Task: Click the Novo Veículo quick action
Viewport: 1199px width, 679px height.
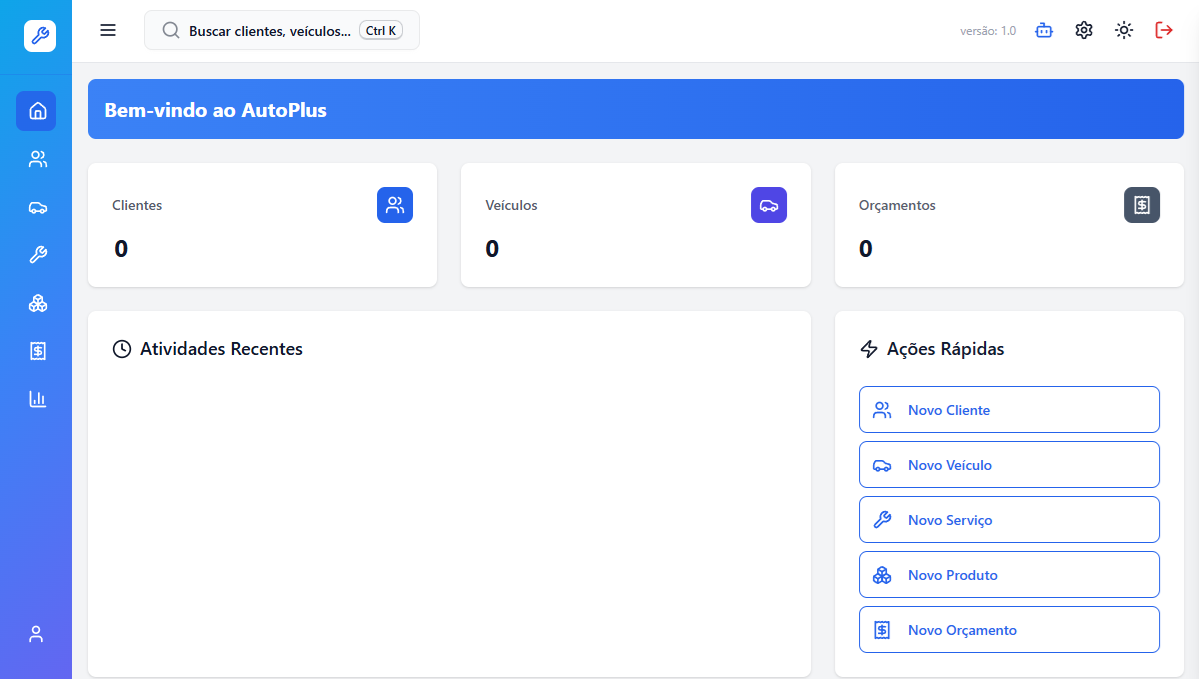Action: (1009, 465)
